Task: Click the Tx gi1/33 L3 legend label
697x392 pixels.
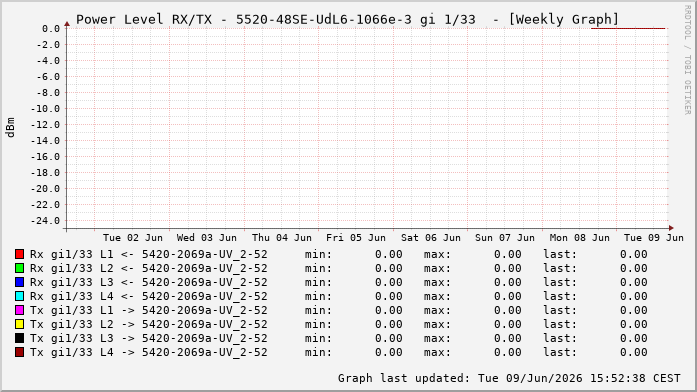Action: 148,338
